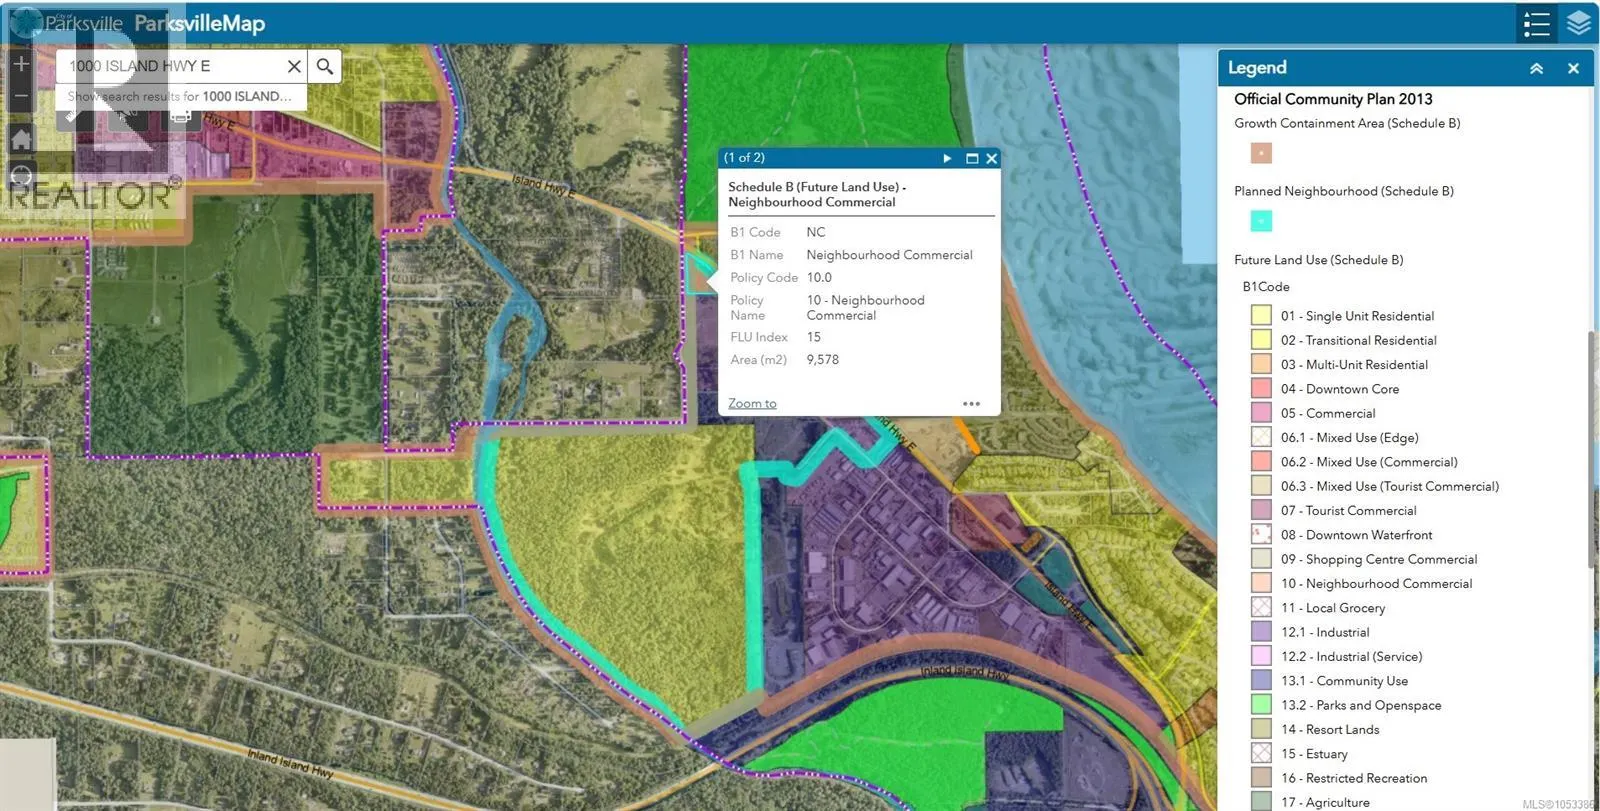Find my location on the map
This screenshot has width=1600, height=811.
click(21, 178)
